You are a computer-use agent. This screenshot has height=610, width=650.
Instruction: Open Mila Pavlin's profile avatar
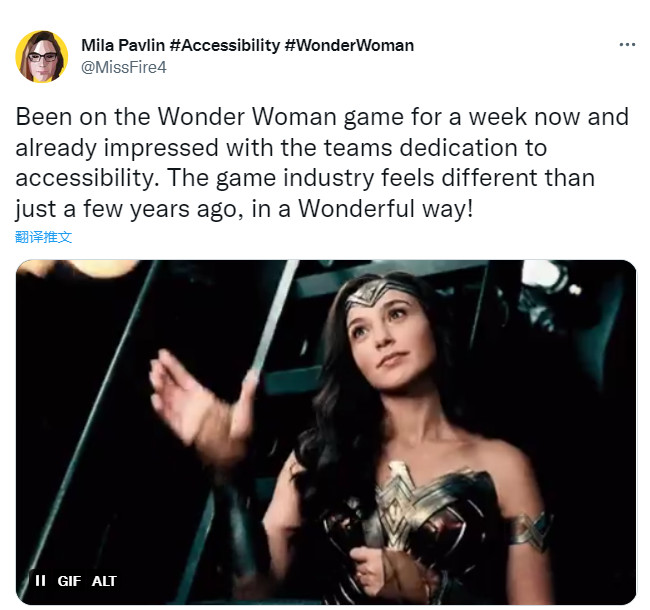(x=41, y=56)
